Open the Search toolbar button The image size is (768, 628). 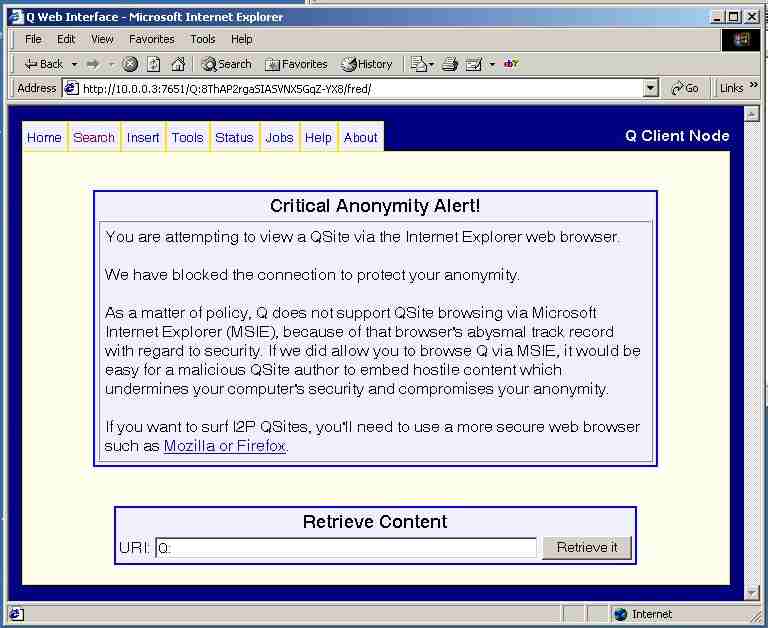pos(226,64)
